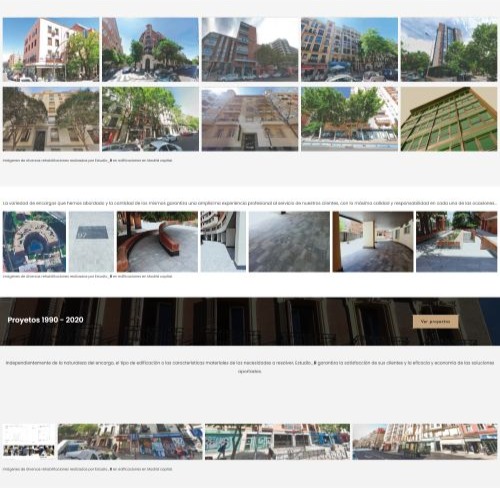The image size is (500, 488).
Task: View the aerial semicircular plaza photo
Action: click(x=34, y=242)
